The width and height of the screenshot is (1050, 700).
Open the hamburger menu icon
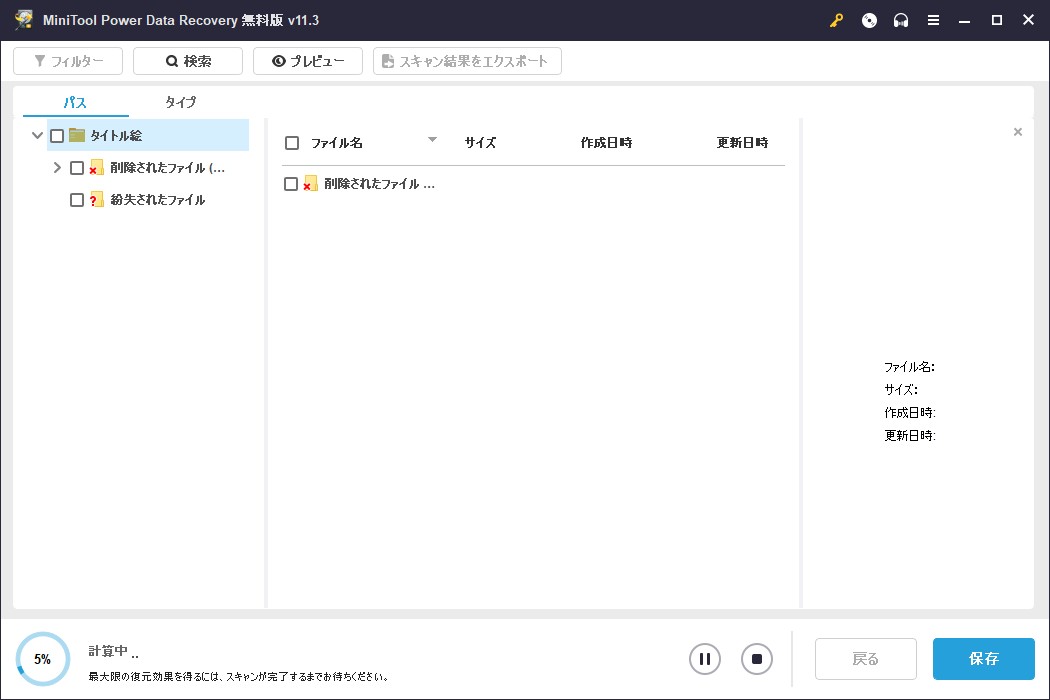[933, 21]
